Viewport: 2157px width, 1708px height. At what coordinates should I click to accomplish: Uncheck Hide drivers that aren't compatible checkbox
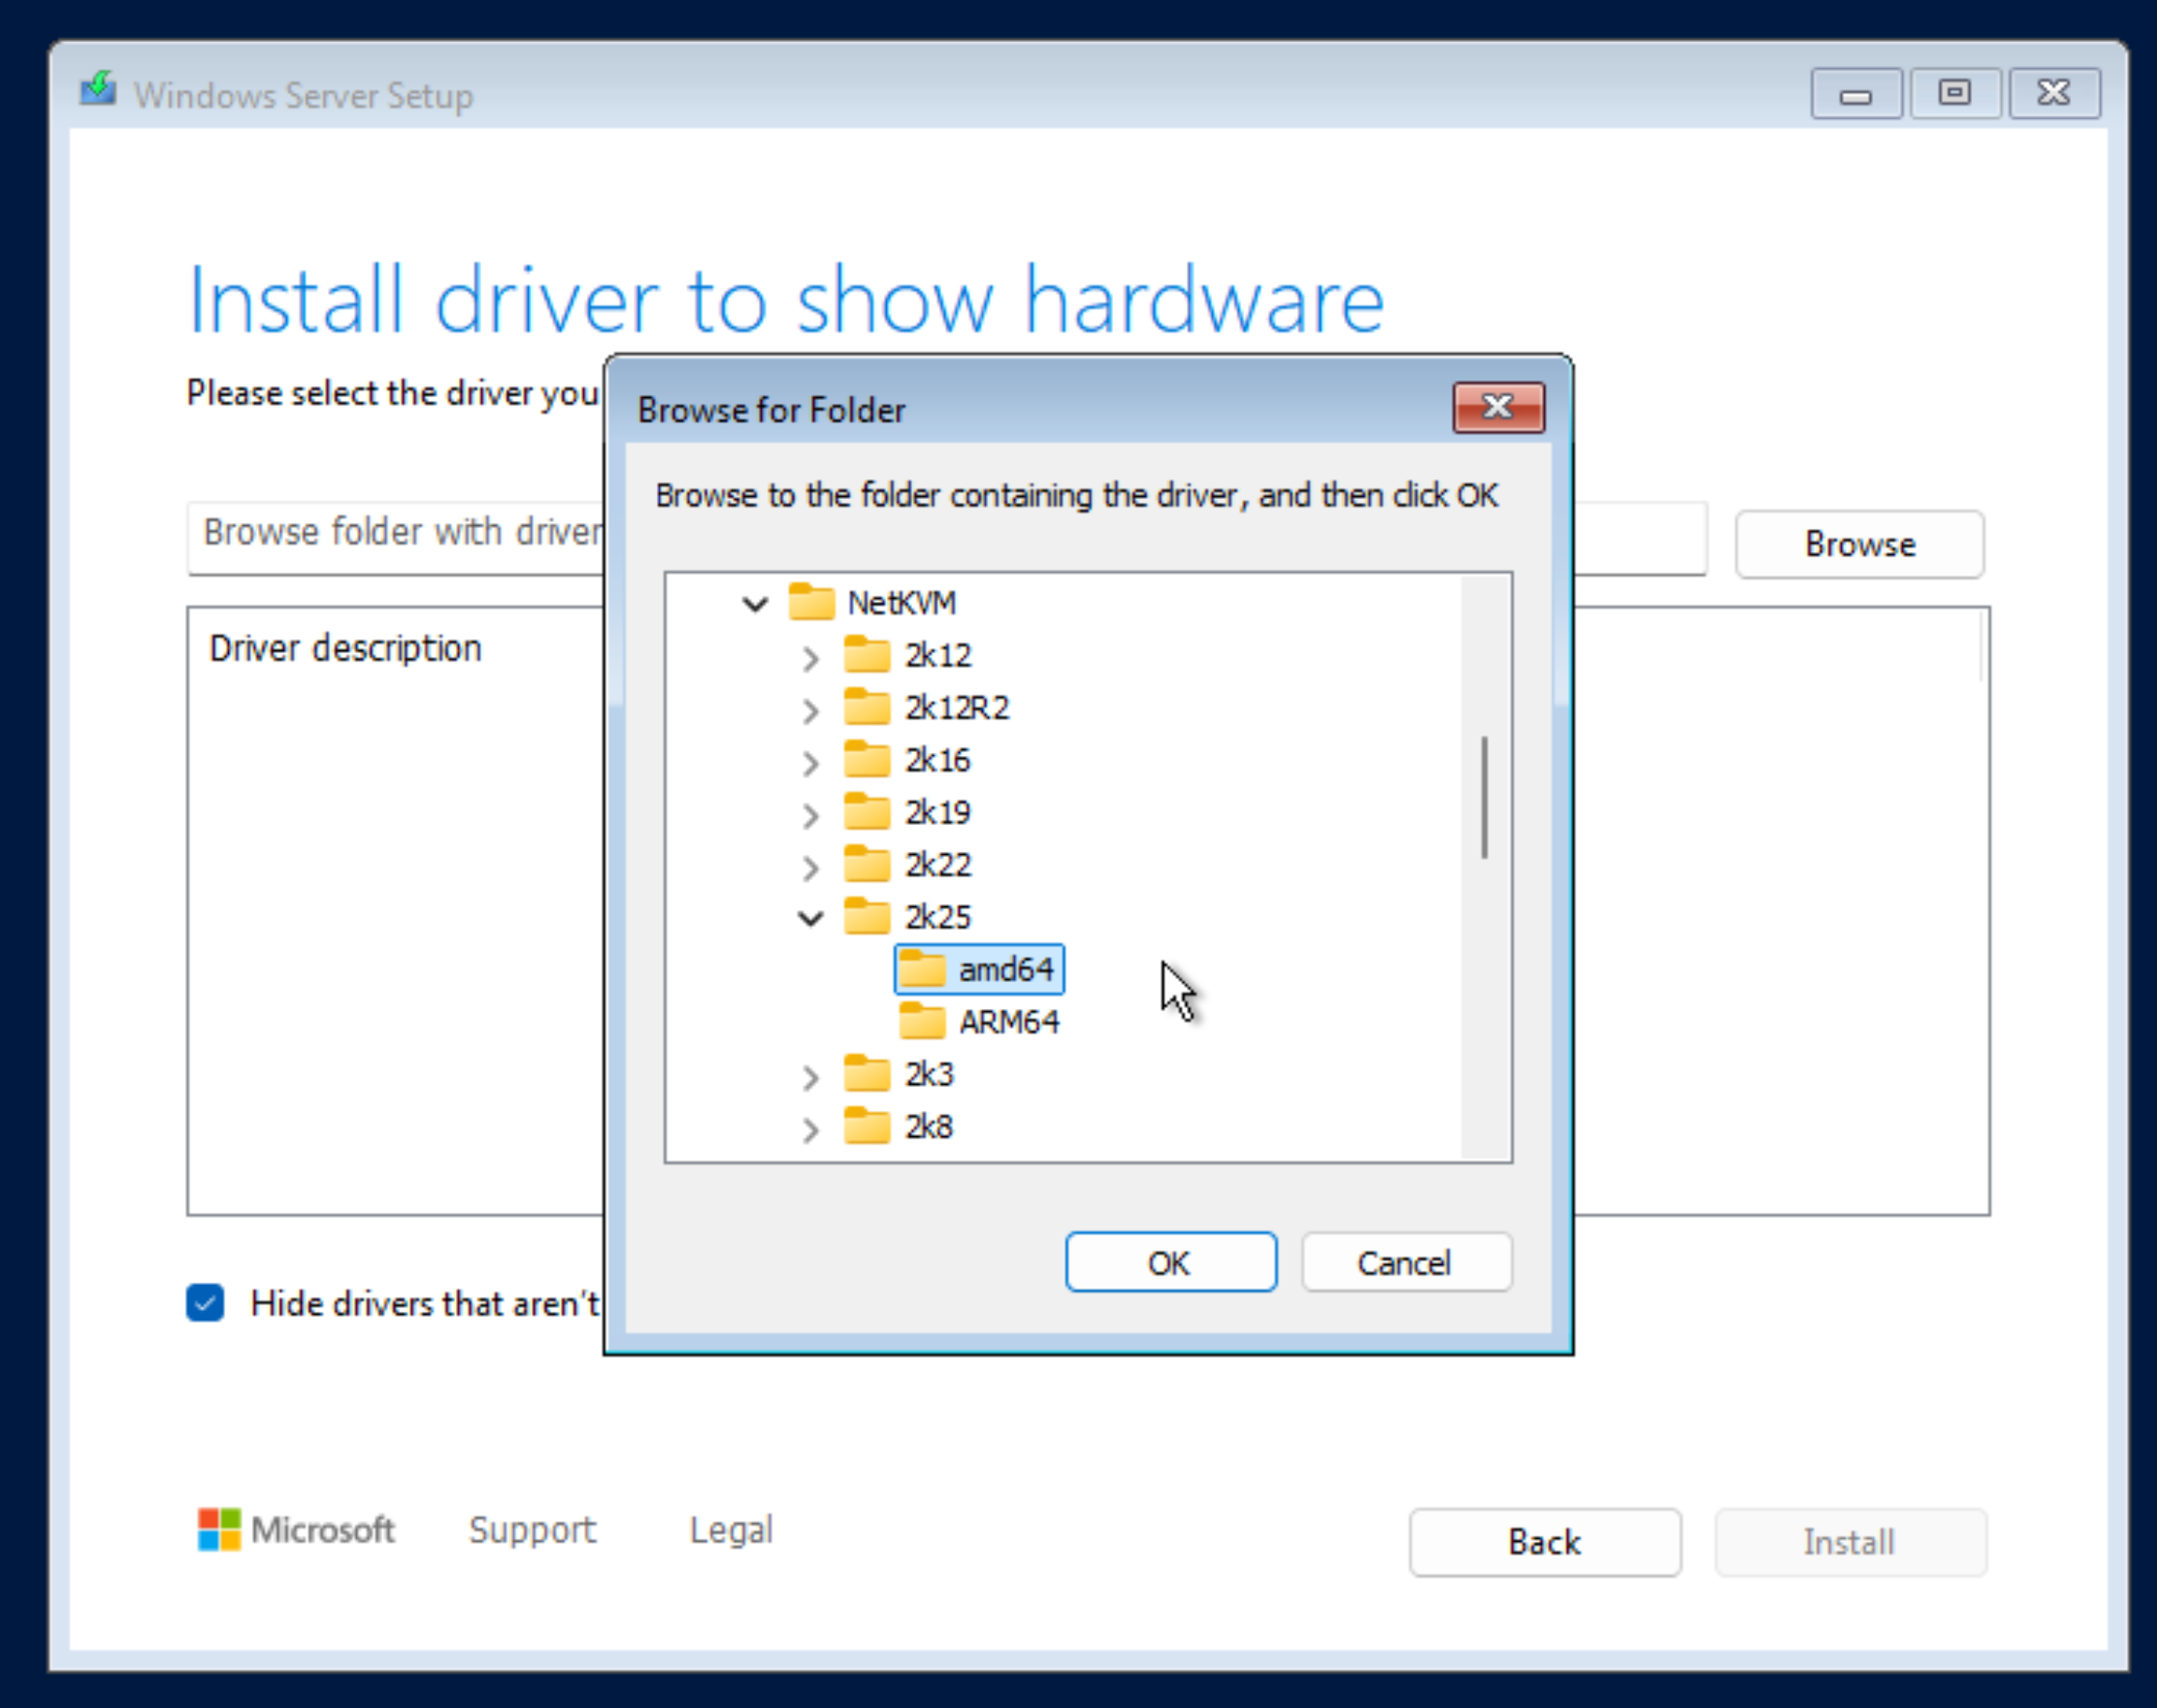pos(205,1303)
